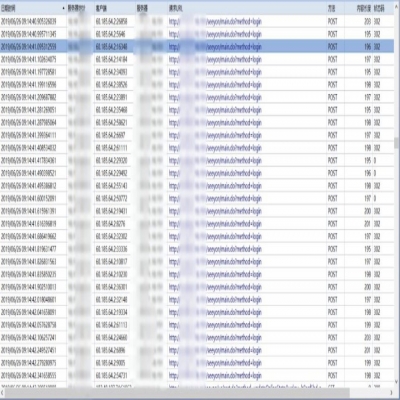Click the partially visible GET row at bottom
Viewport: 400px width, 400px height.
click(x=197, y=385)
